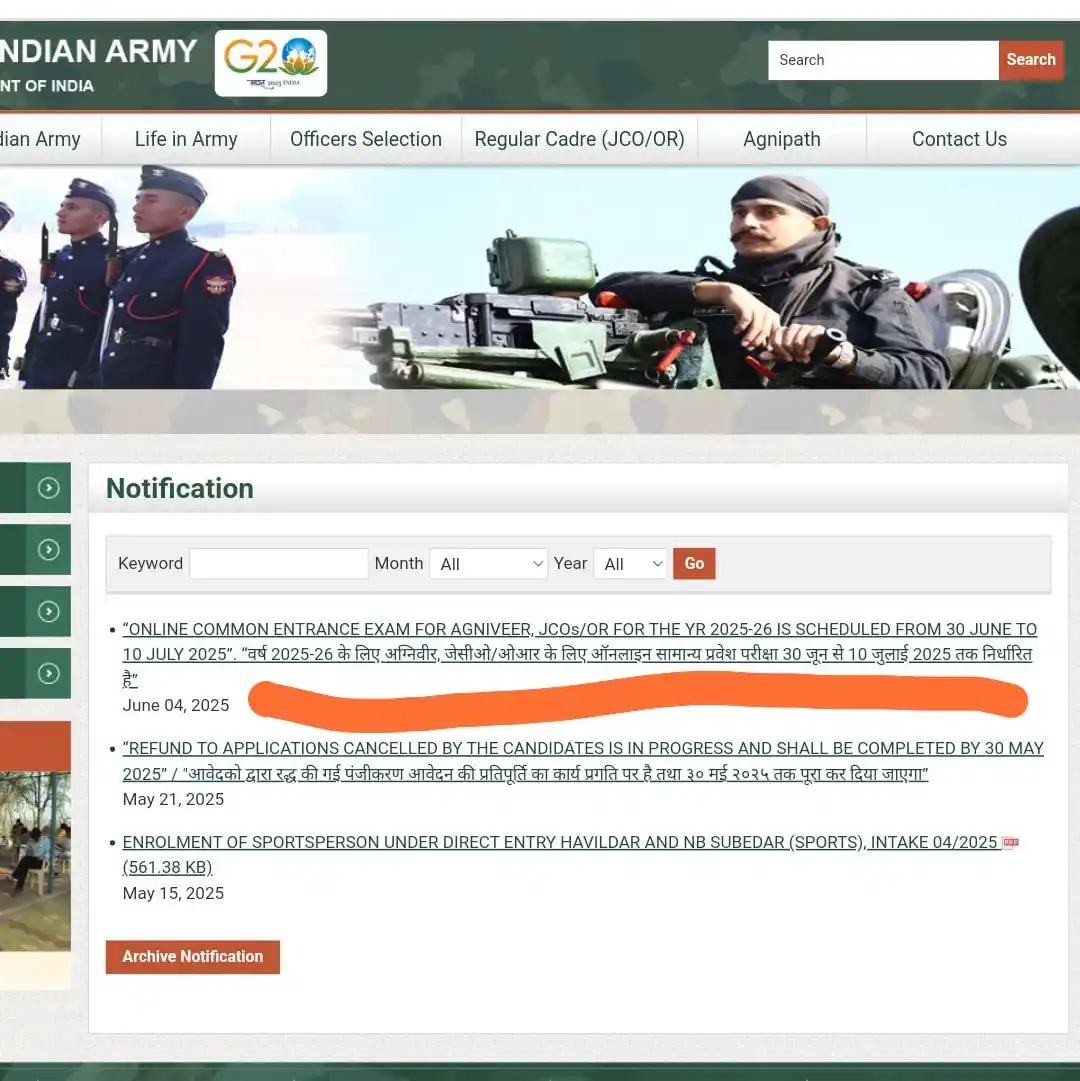Click the date text June 04, 2025
This screenshot has width=1080, height=1081.
point(176,705)
